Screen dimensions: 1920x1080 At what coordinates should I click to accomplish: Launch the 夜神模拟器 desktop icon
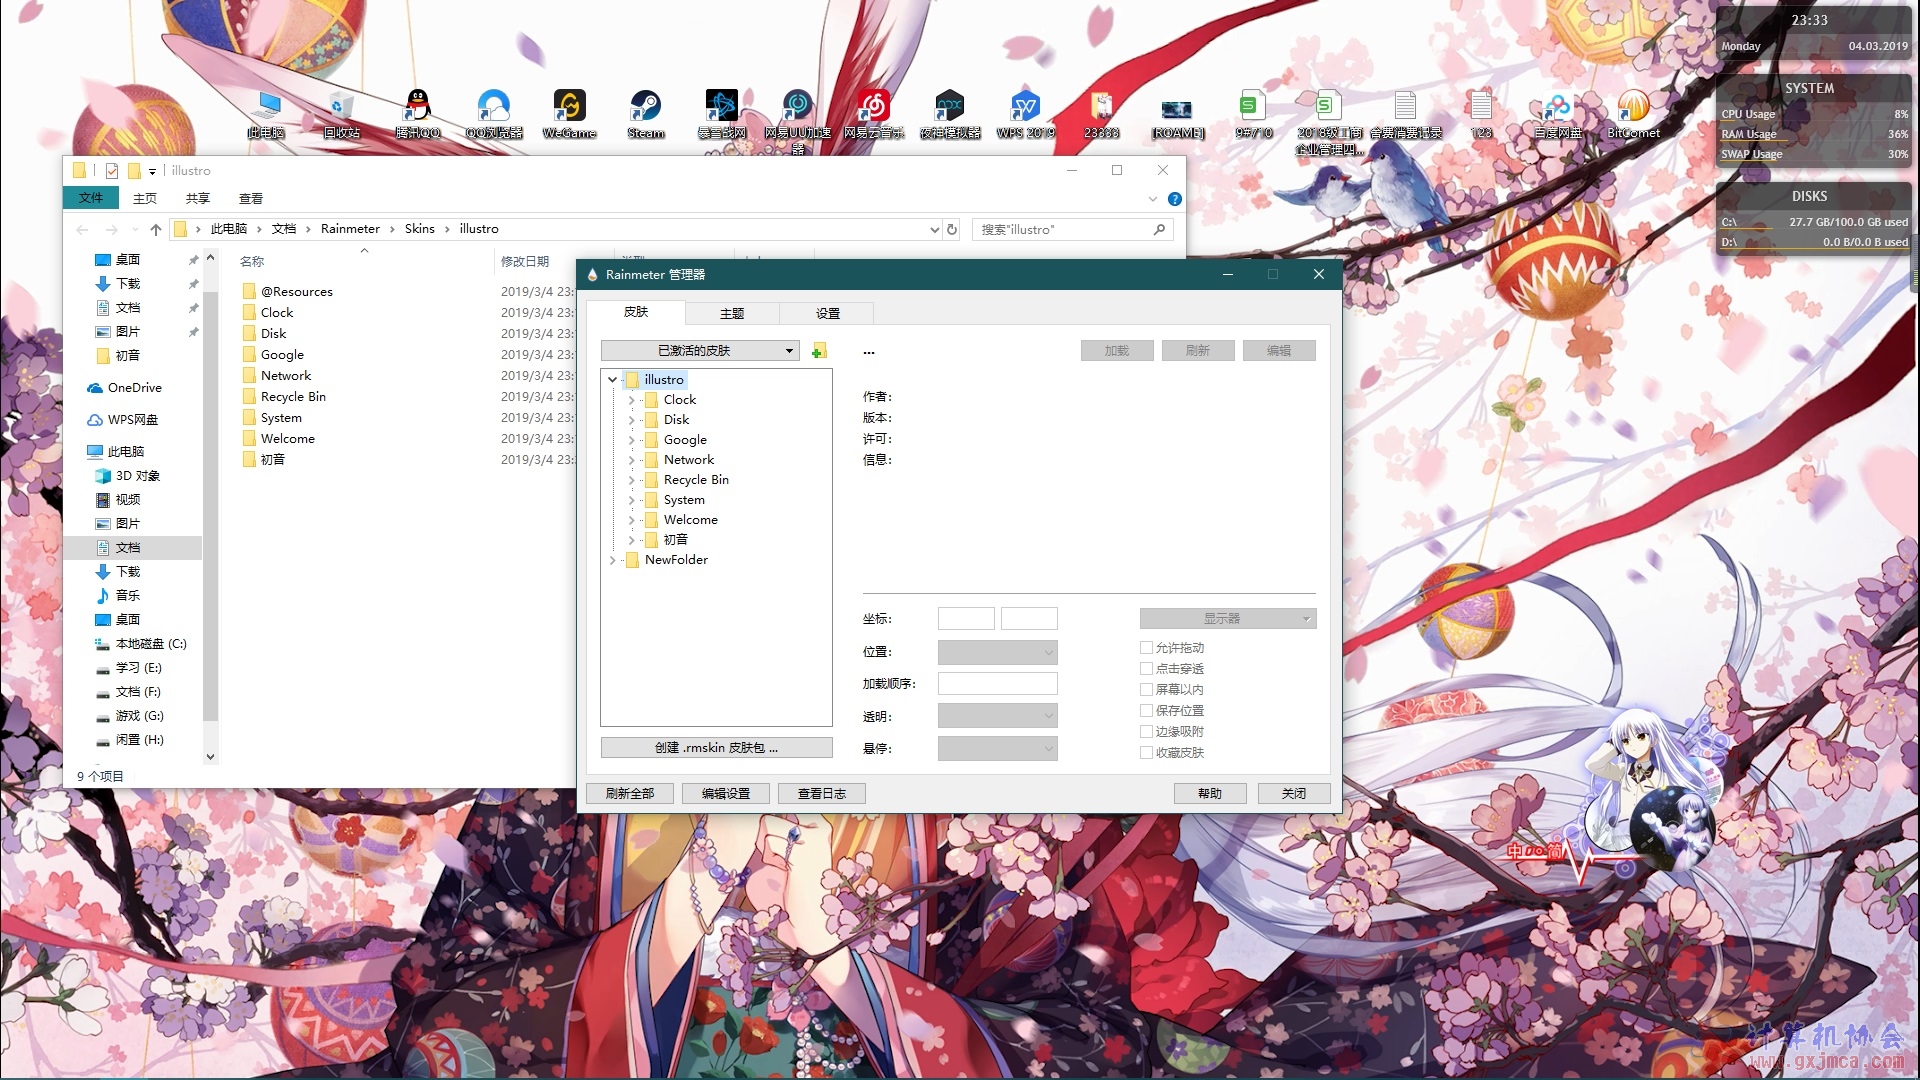(950, 113)
